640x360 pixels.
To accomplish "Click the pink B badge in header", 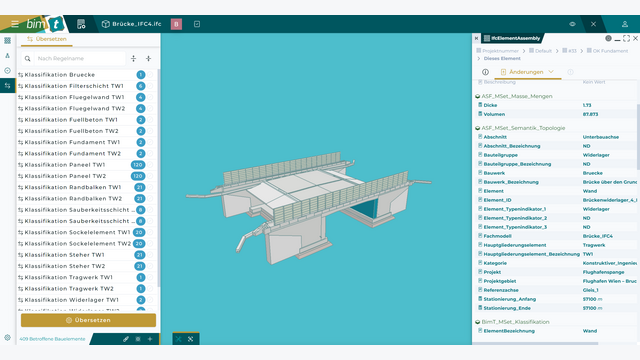I will point(176,24).
